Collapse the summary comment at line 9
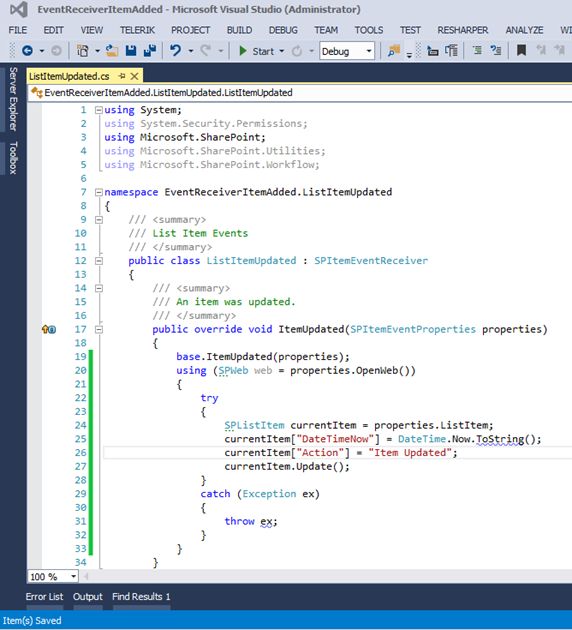Viewport: 572px width, 630px height. point(99,220)
